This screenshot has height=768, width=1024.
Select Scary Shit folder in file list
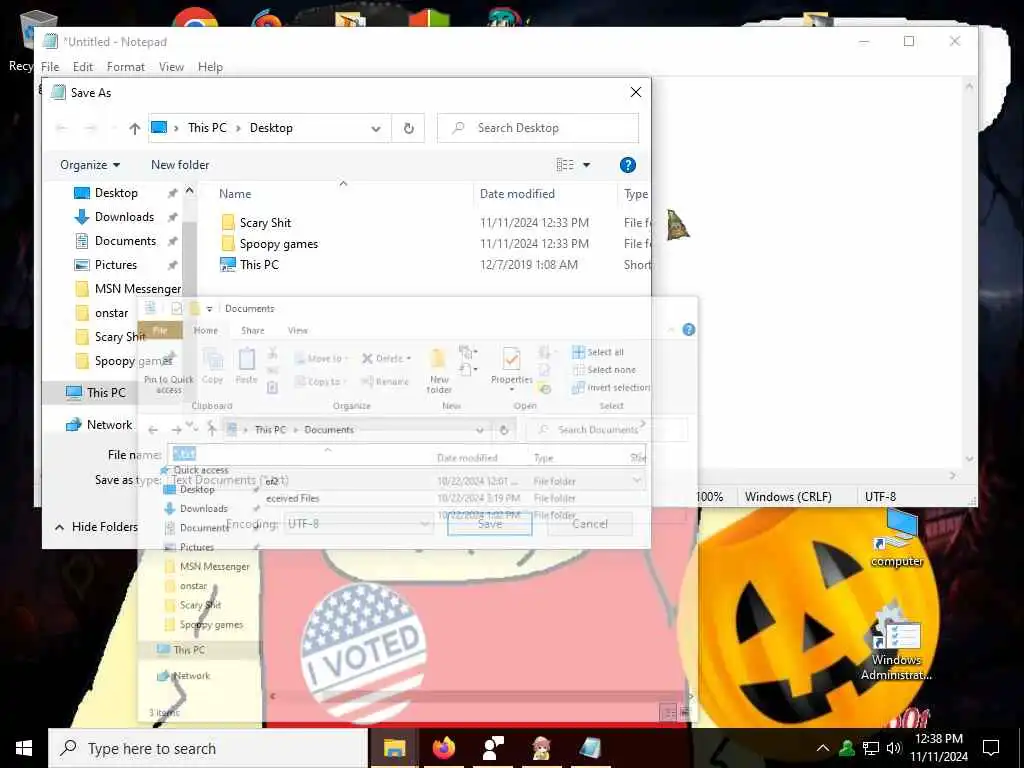point(265,223)
